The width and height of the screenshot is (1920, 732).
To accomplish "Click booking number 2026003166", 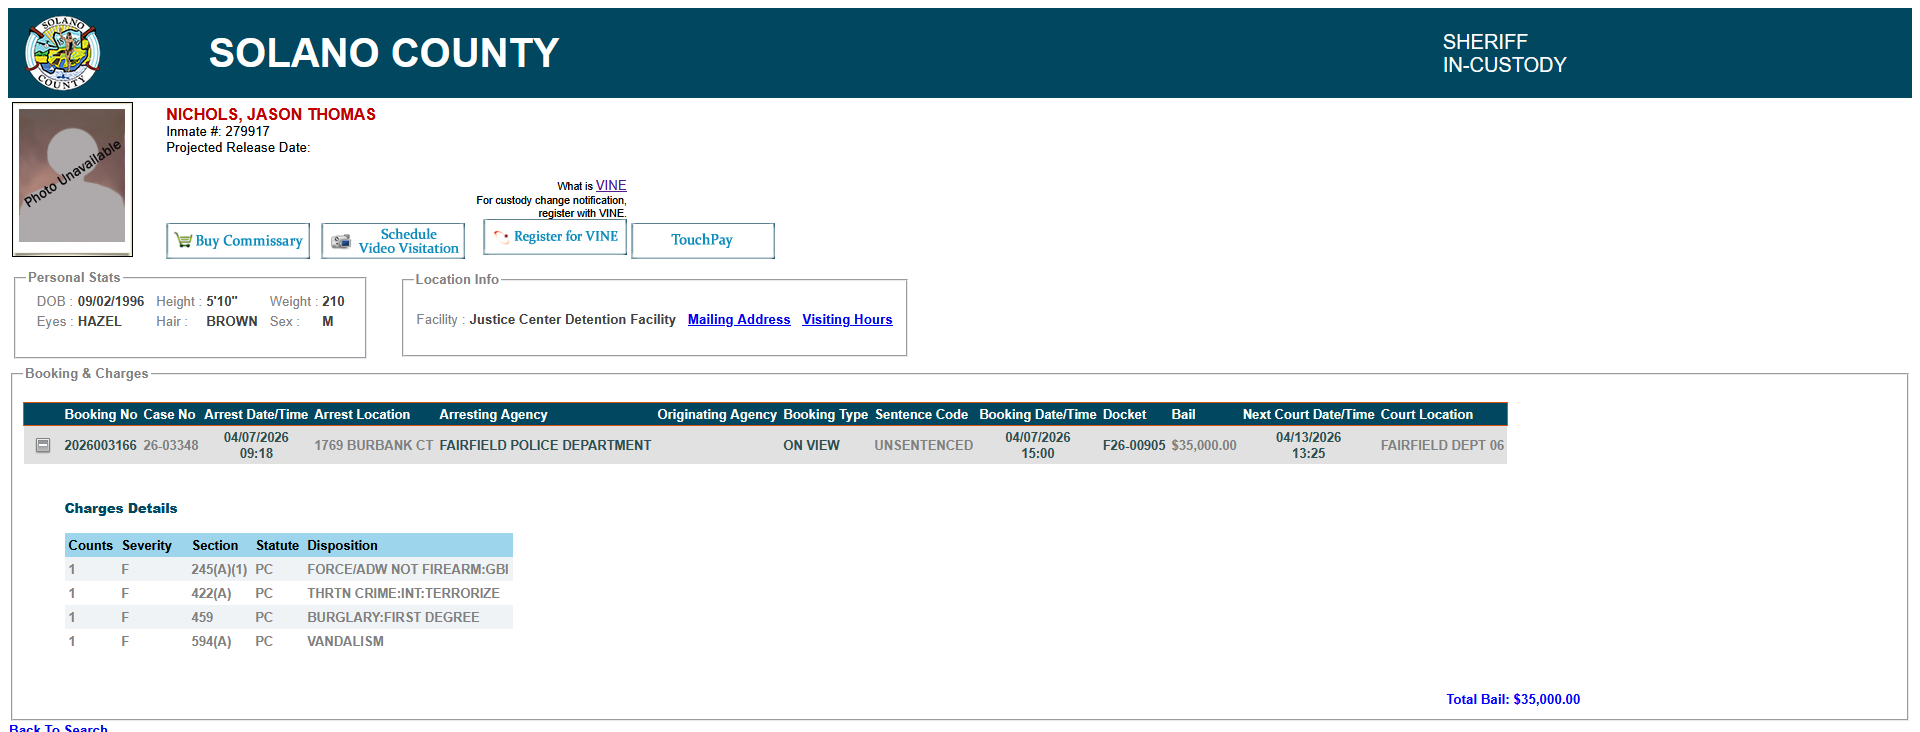I will [x=100, y=446].
